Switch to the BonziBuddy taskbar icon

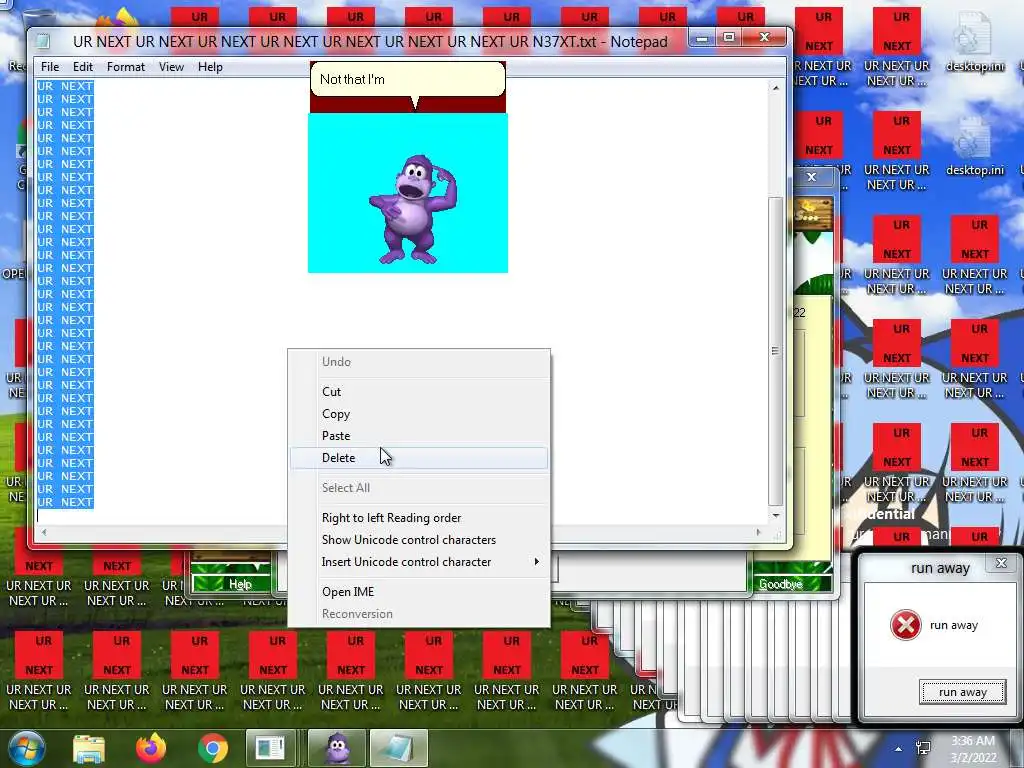point(337,749)
